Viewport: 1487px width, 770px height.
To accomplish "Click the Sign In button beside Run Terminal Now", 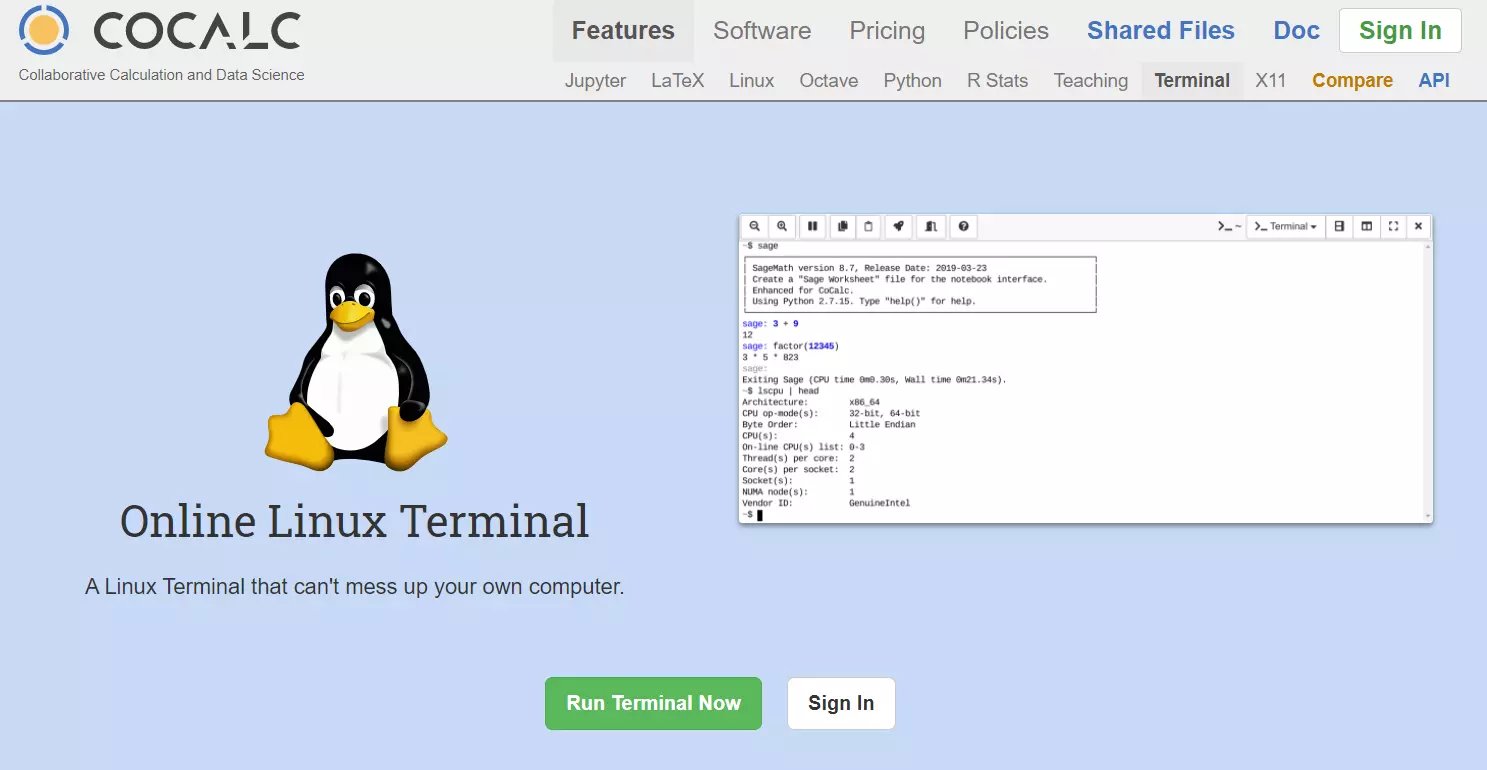I will [x=841, y=703].
